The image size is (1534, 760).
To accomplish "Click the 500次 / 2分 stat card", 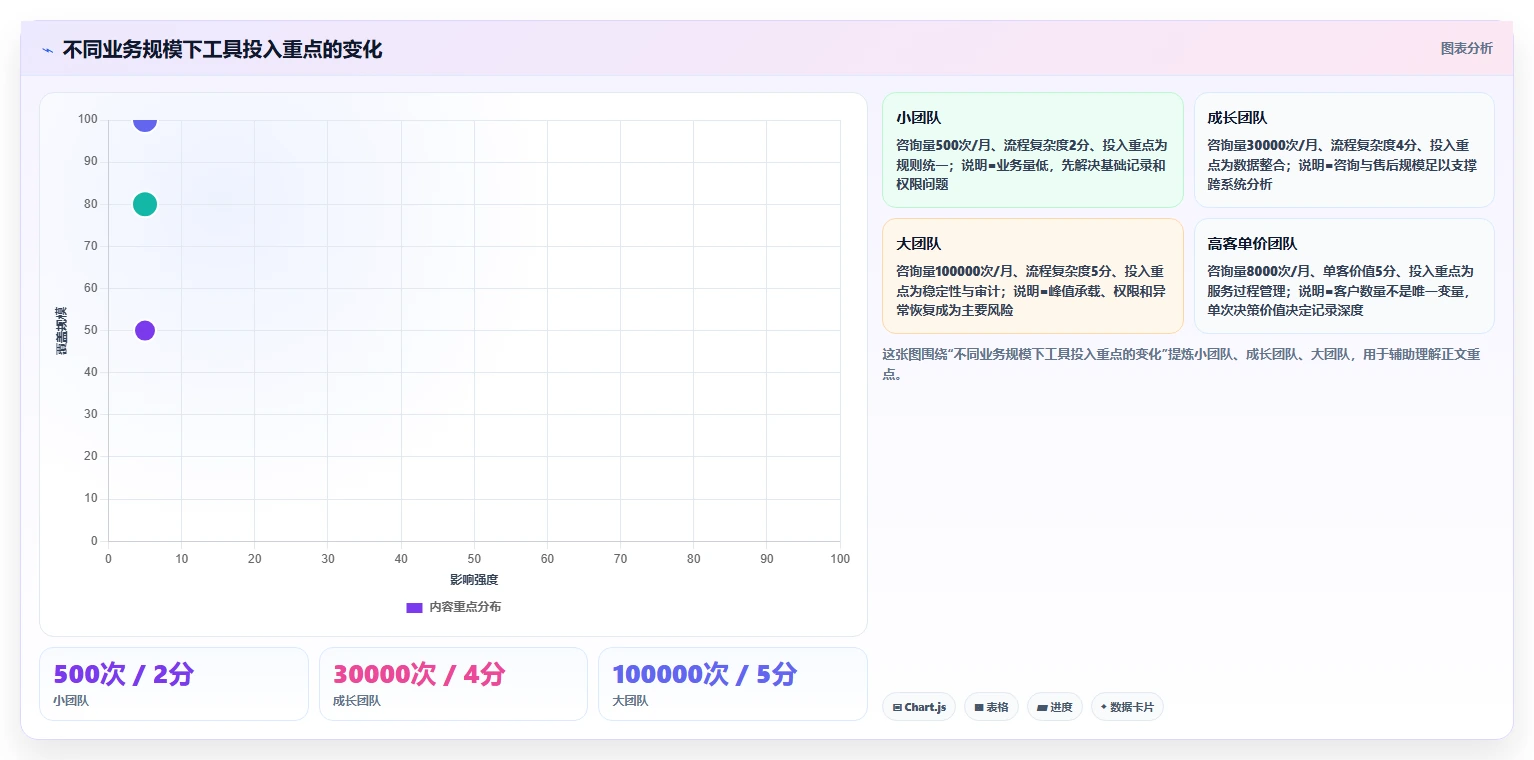I will pos(174,684).
